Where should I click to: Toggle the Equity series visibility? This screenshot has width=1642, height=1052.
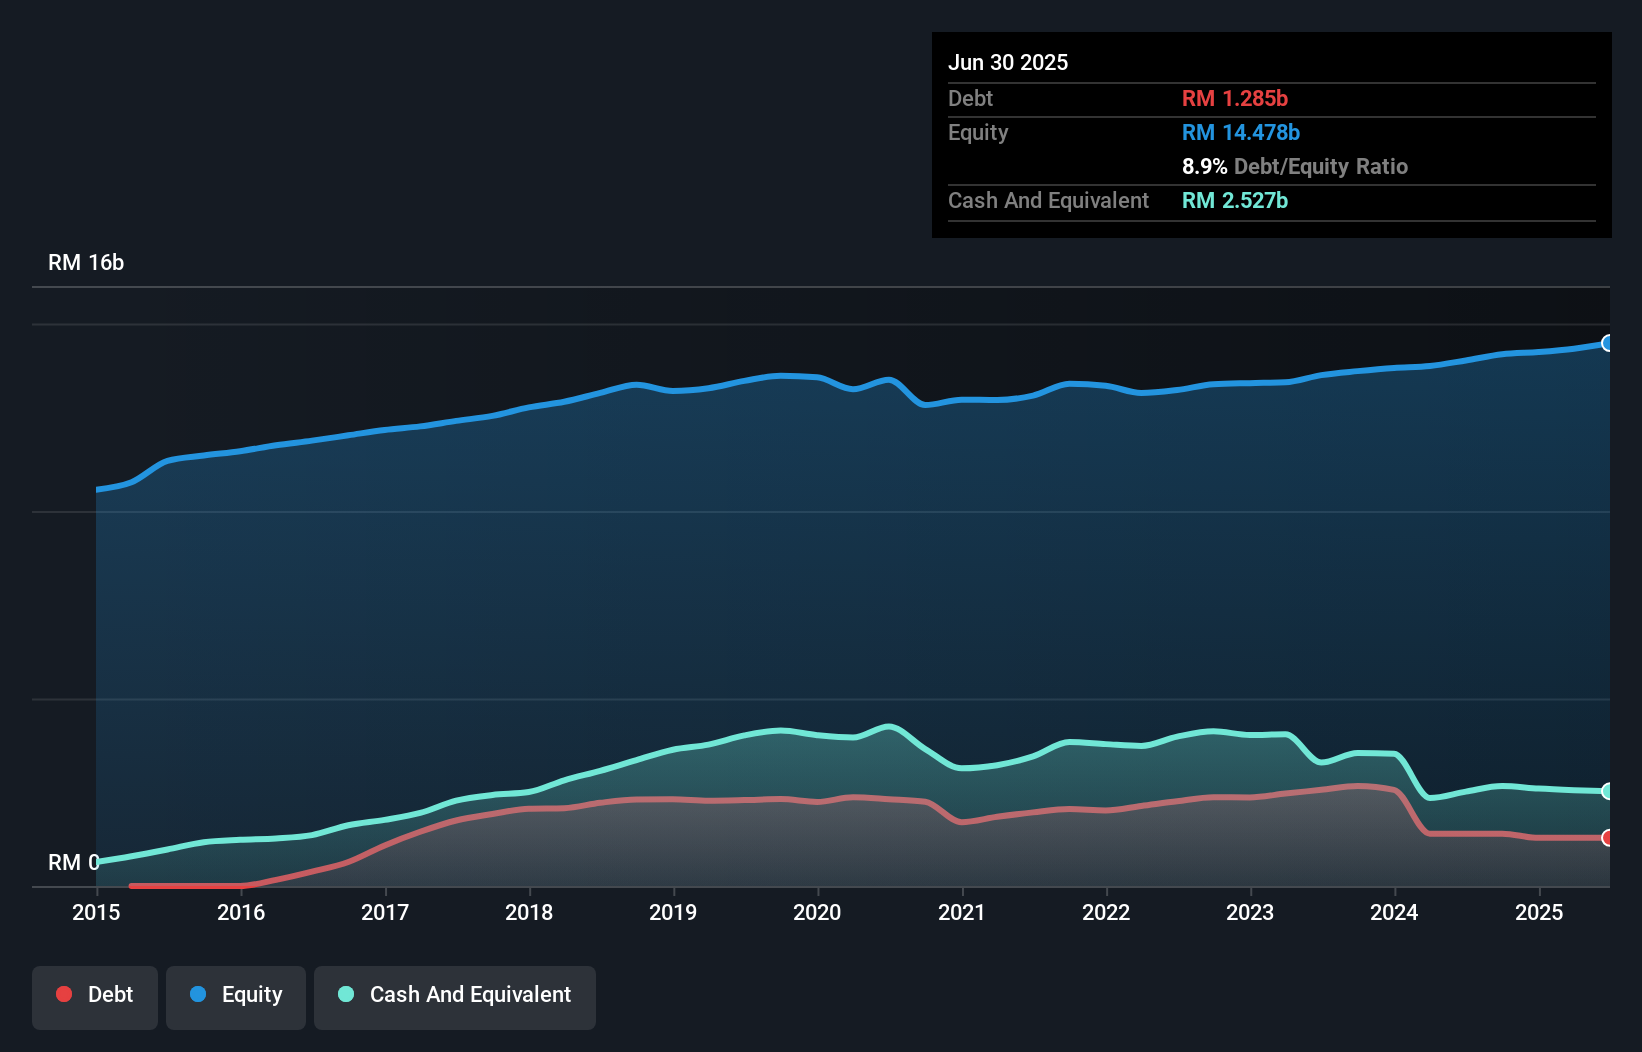[235, 995]
